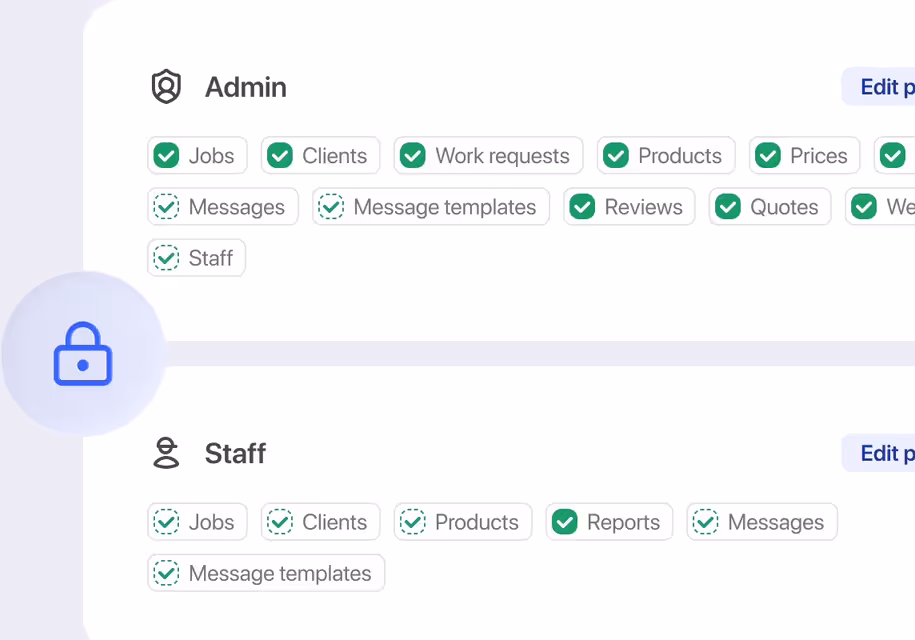Toggle Admin Quotes permission

tap(770, 207)
